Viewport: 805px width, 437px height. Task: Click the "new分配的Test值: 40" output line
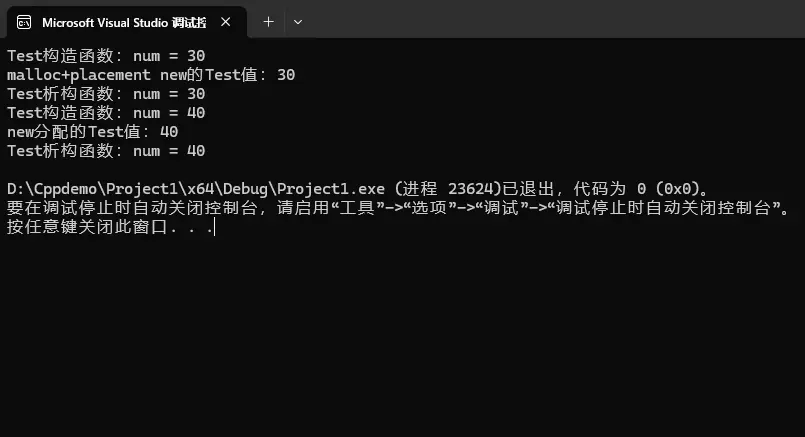point(93,132)
